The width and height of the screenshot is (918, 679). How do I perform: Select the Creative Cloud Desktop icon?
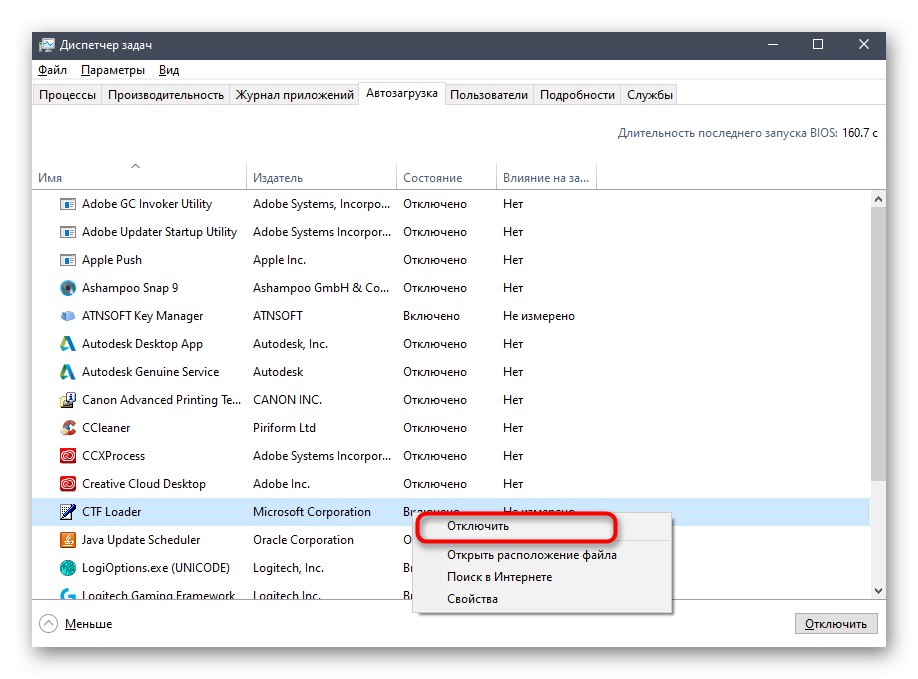[68, 484]
